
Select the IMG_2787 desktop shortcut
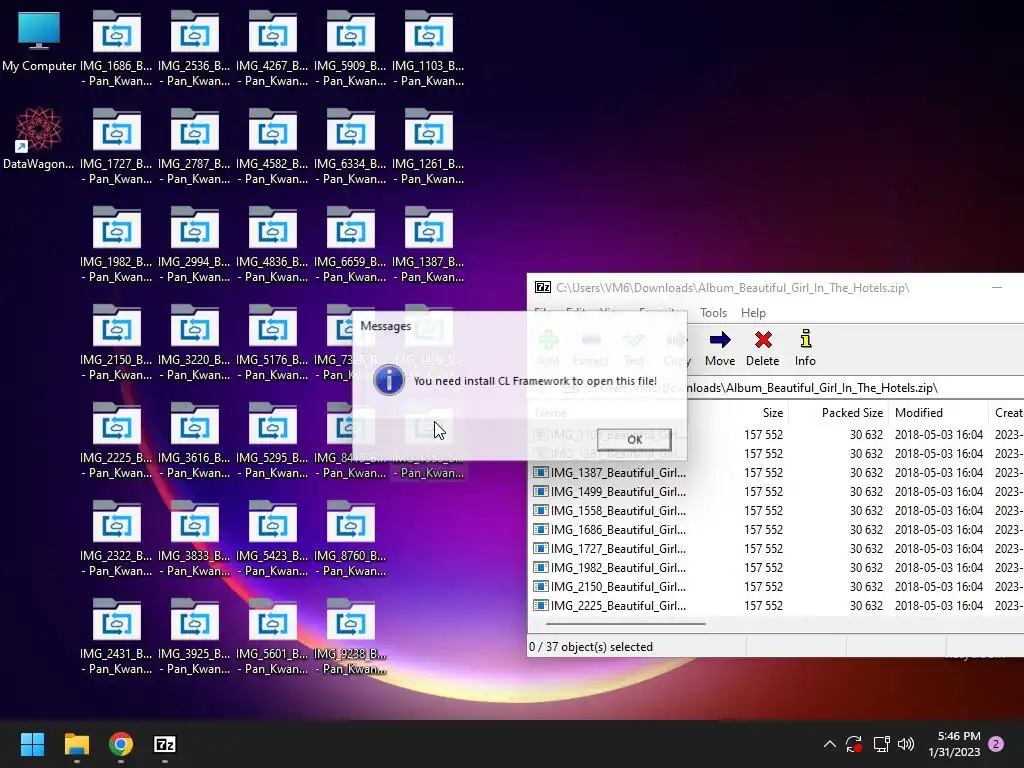tap(195, 147)
